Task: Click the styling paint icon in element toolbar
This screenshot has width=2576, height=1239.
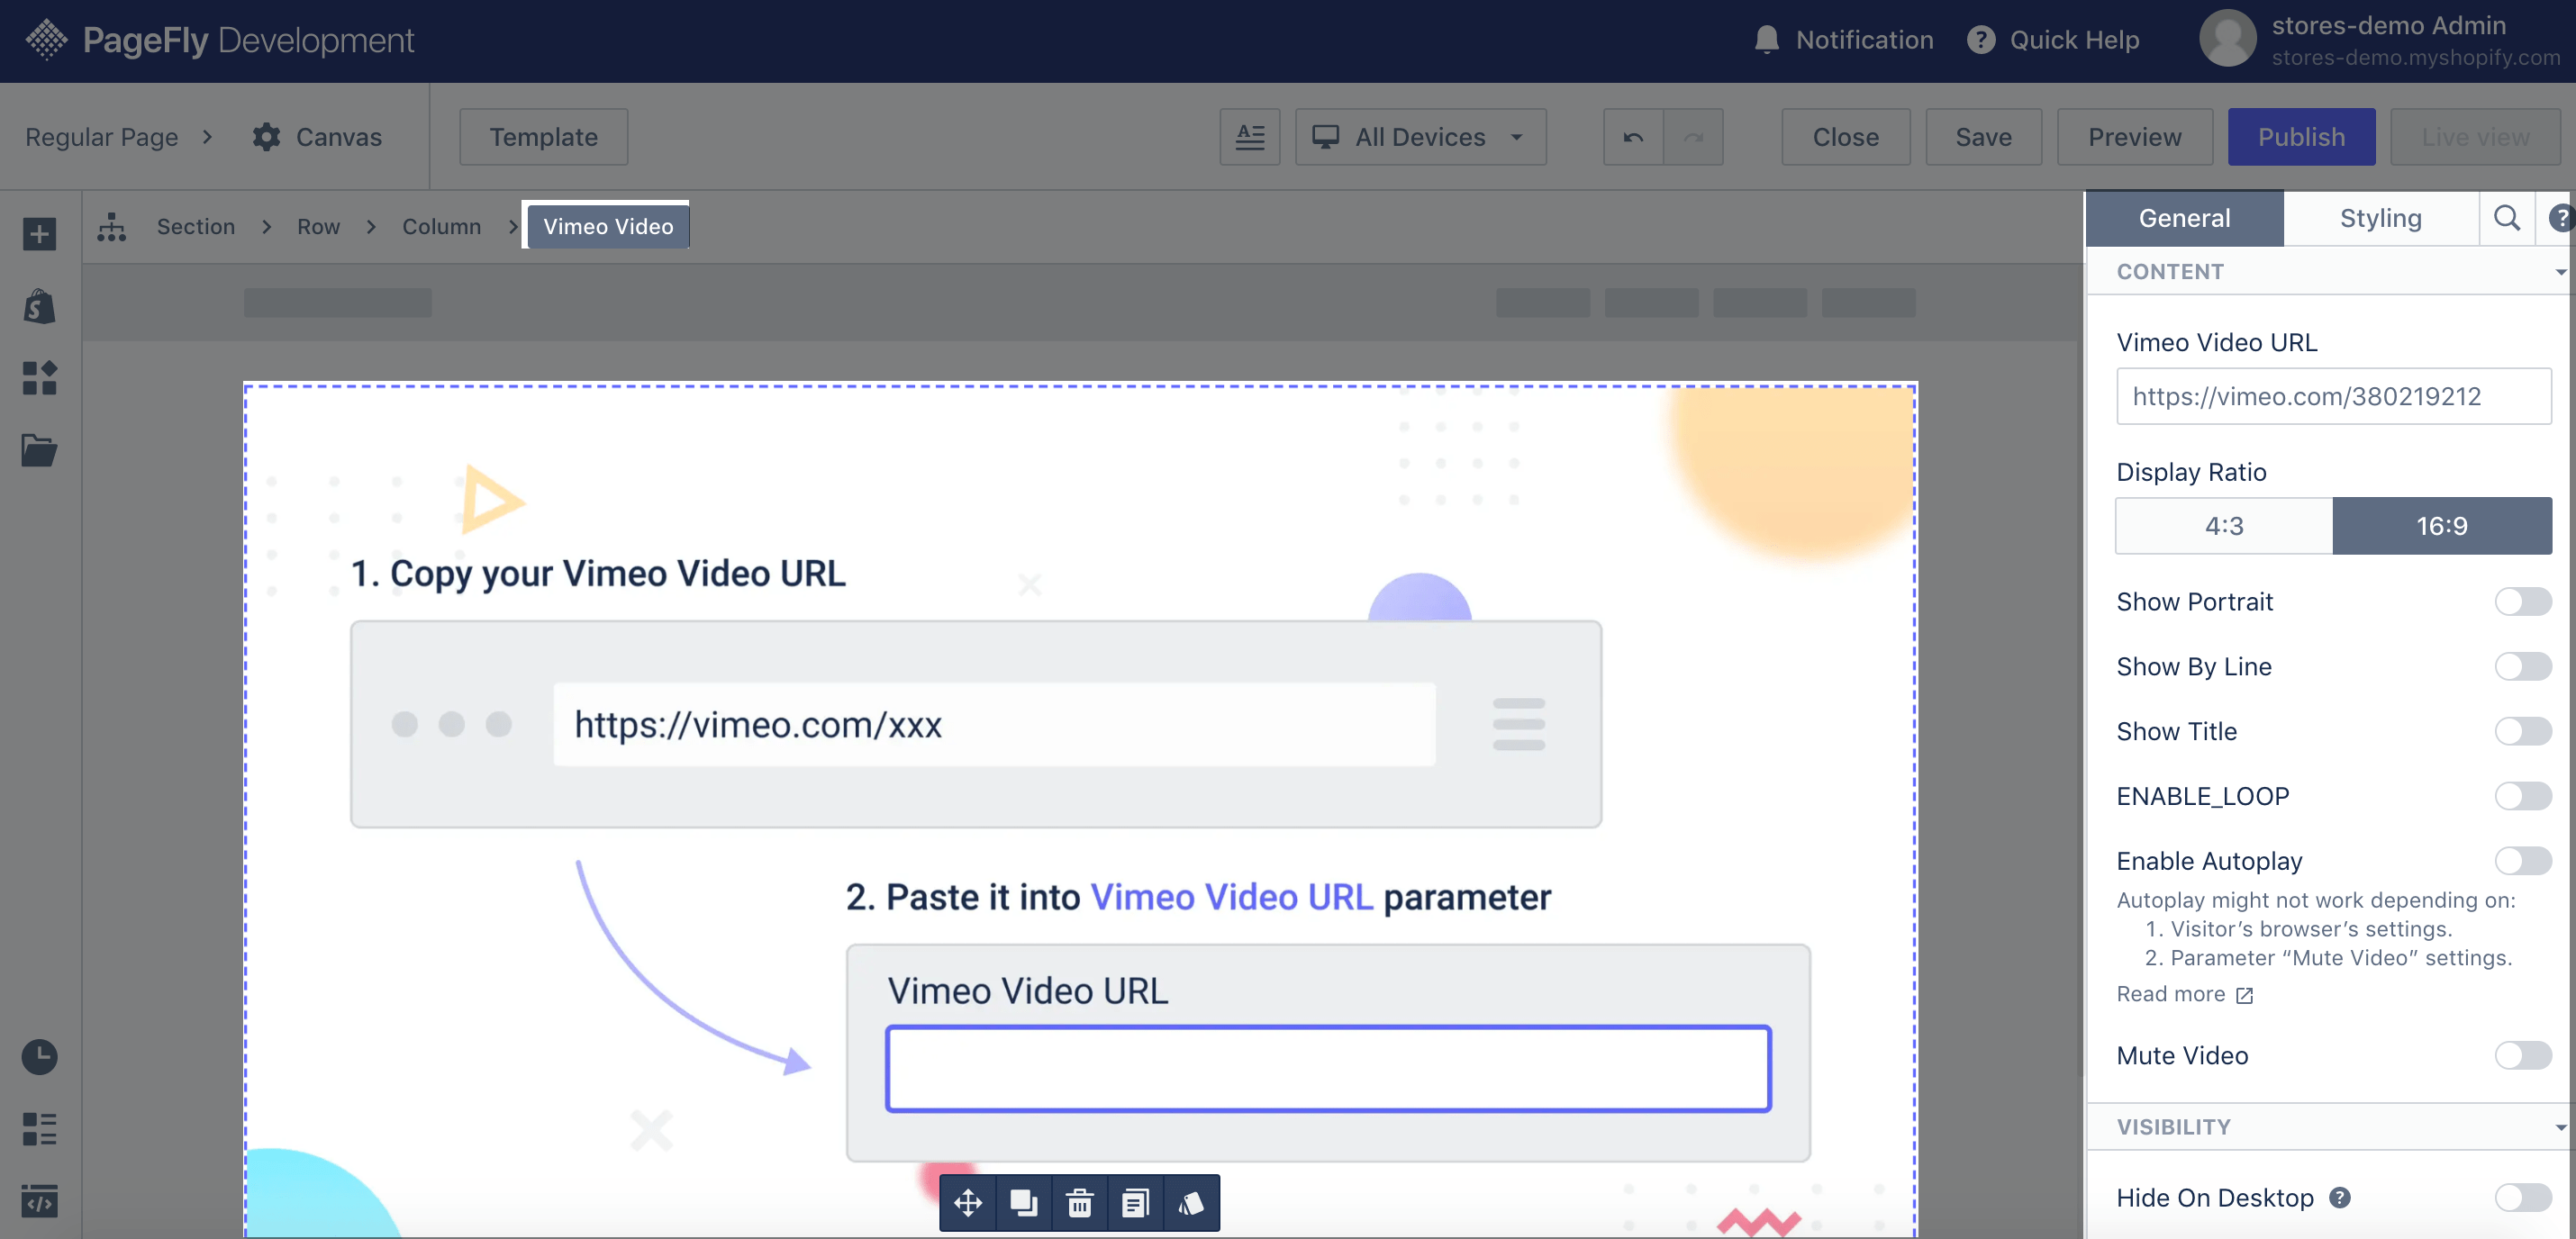Action: tap(1191, 1203)
